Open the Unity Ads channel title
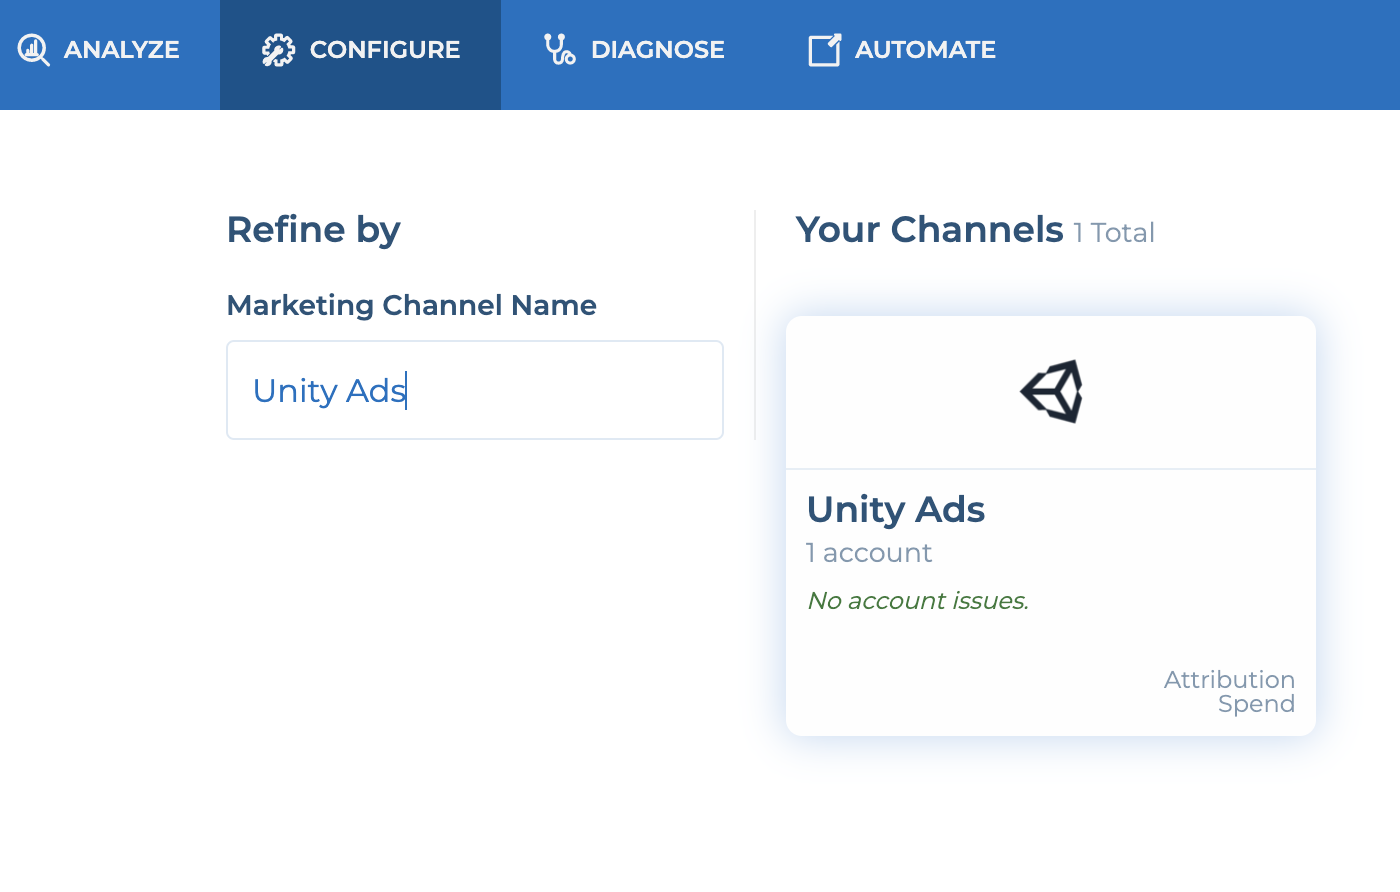The image size is (1400, 892). [x=896, y=510]
